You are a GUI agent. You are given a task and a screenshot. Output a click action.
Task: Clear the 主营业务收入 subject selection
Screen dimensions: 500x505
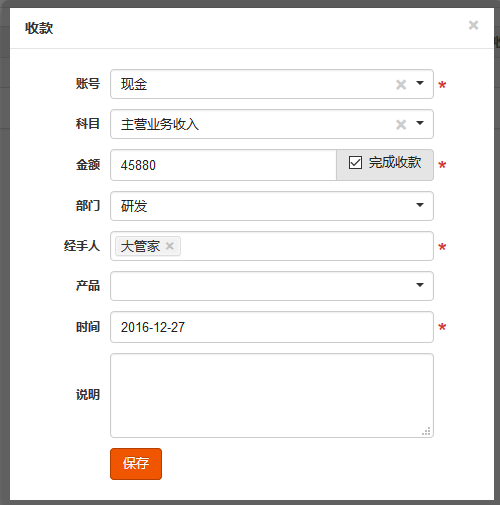401,125
